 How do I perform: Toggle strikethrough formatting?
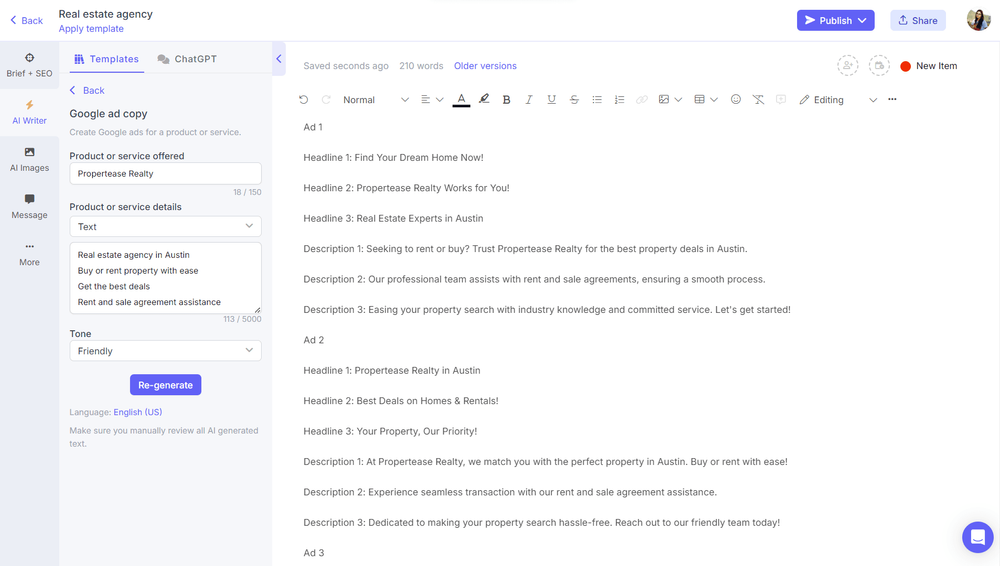click(x=574, y=100)
